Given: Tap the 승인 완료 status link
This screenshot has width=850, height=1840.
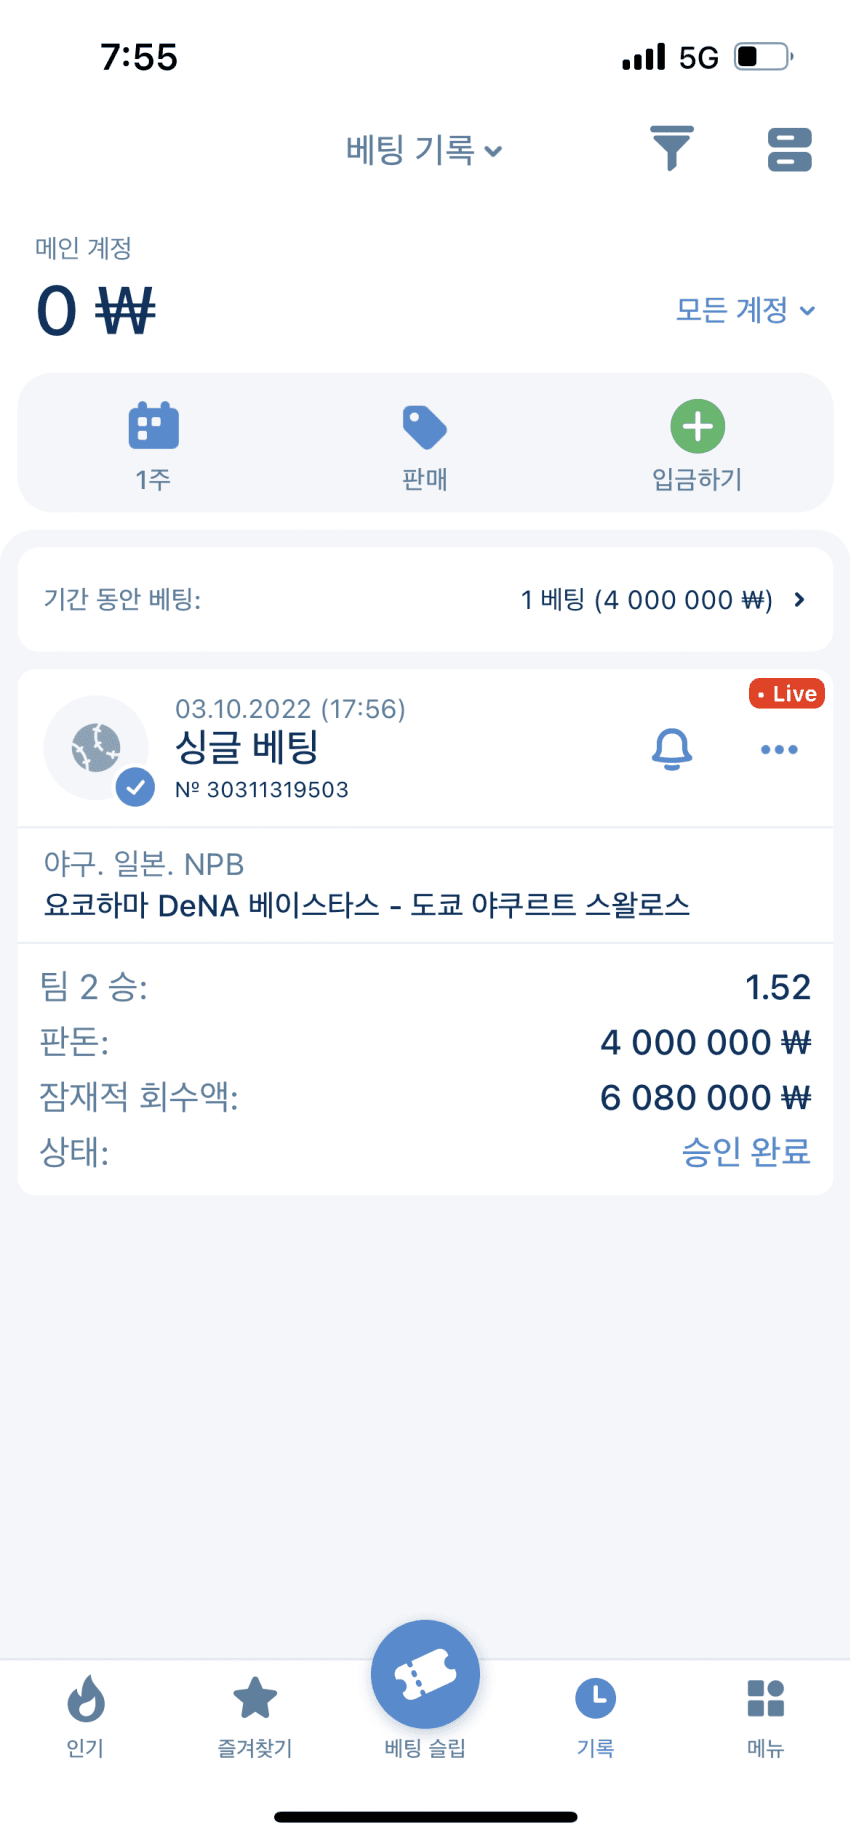Looking at the screenshot, I should click(746, 1151).
